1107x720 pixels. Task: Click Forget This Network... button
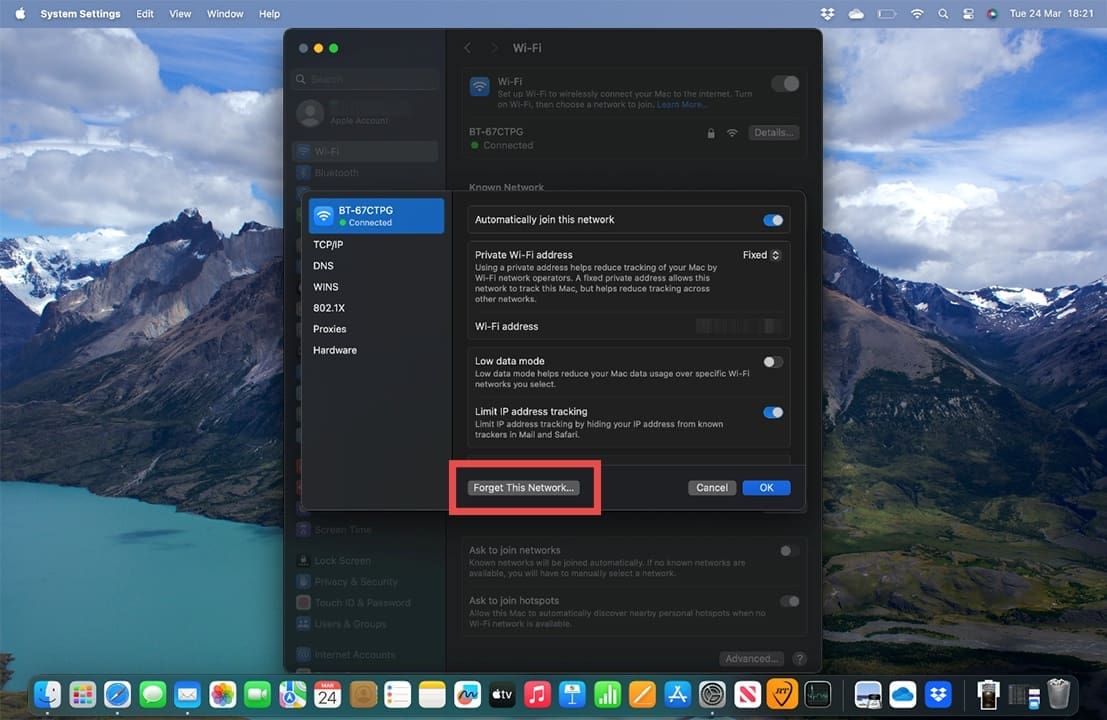tap(523, 488)
